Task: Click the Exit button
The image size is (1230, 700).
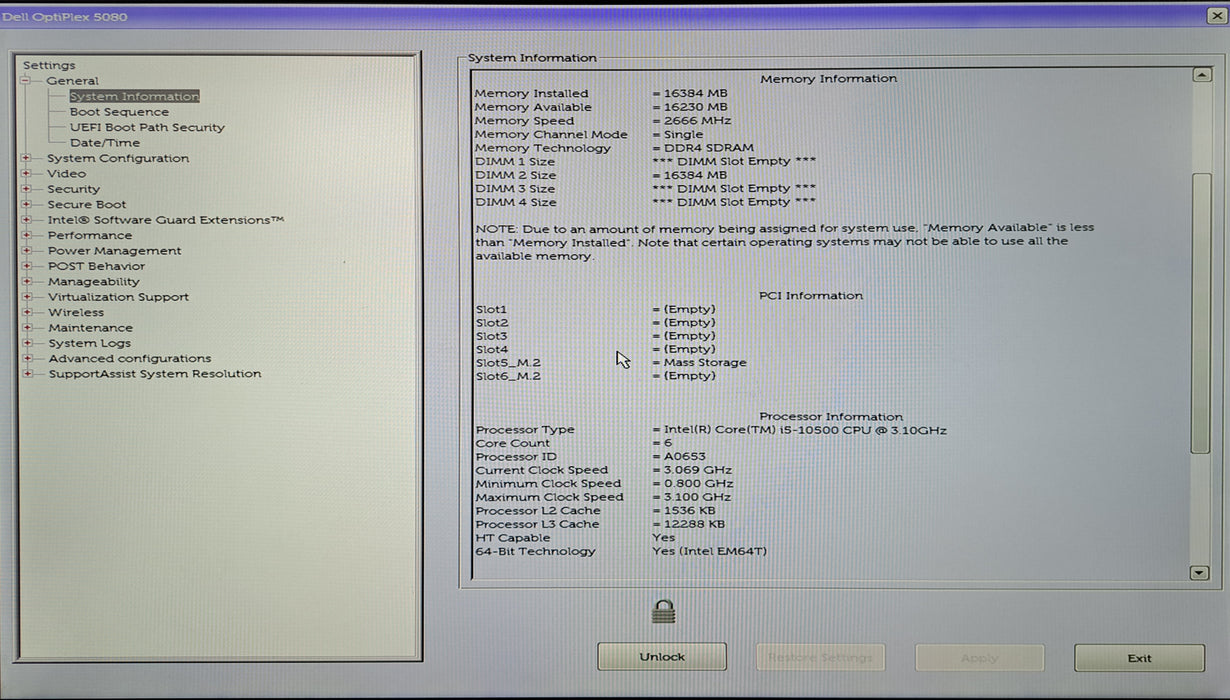Action: [x=1139, y=658]
